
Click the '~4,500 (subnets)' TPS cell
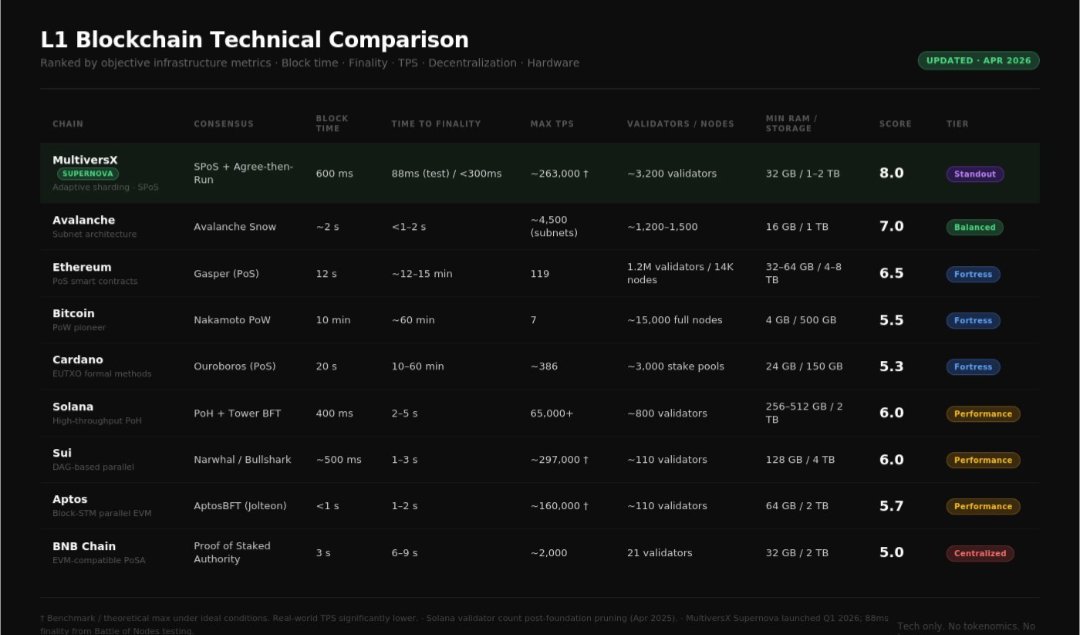pyautogui.click(x=553, y=226)
